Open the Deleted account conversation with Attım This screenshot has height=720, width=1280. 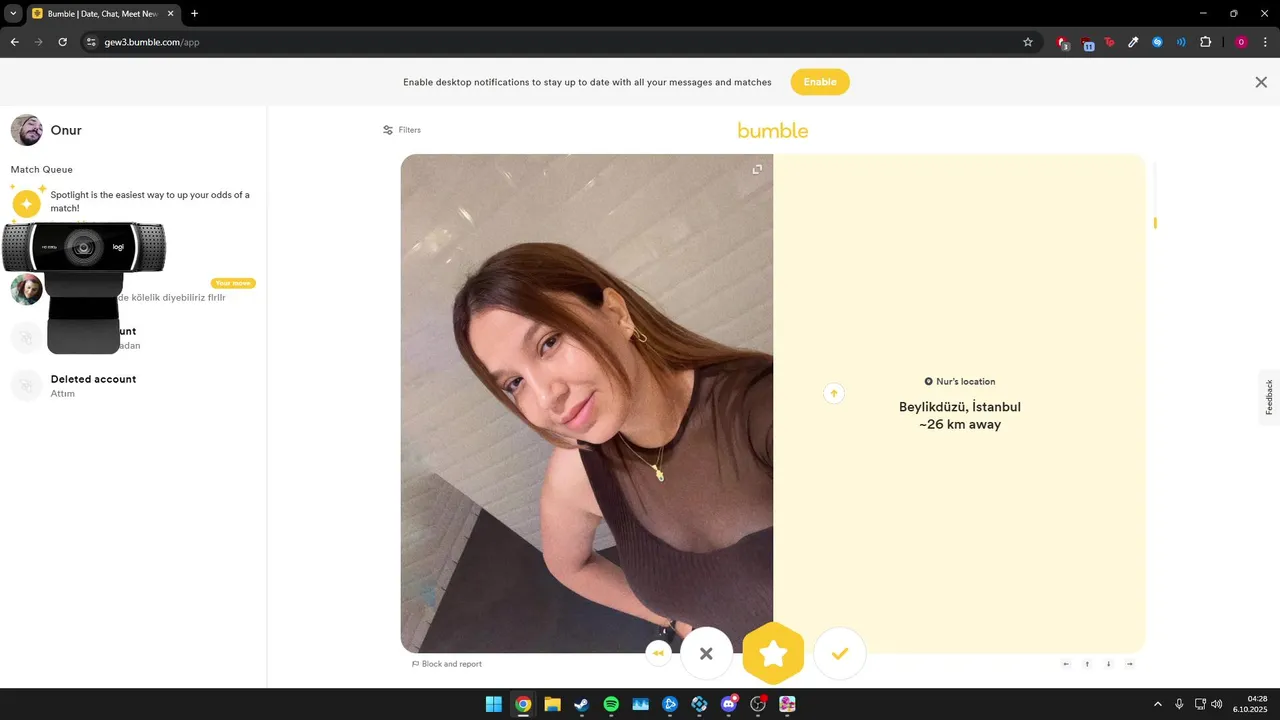(x=133, y=386)
